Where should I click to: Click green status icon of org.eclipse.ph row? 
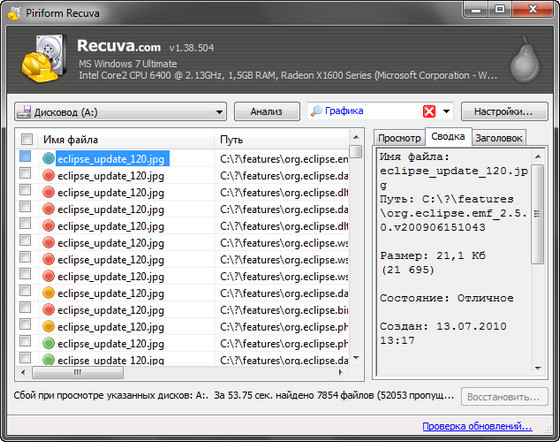pyautogui.click(x=48, y=343)
